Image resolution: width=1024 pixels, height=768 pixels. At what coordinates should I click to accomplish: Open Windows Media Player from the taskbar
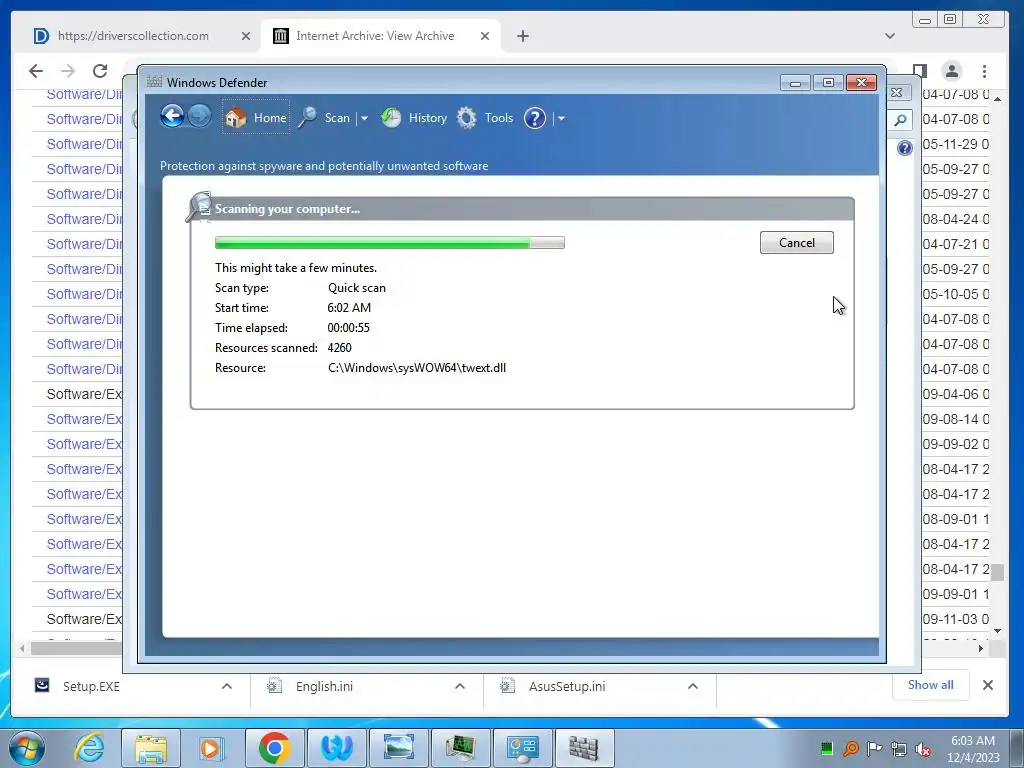click(x=212, y=748)
